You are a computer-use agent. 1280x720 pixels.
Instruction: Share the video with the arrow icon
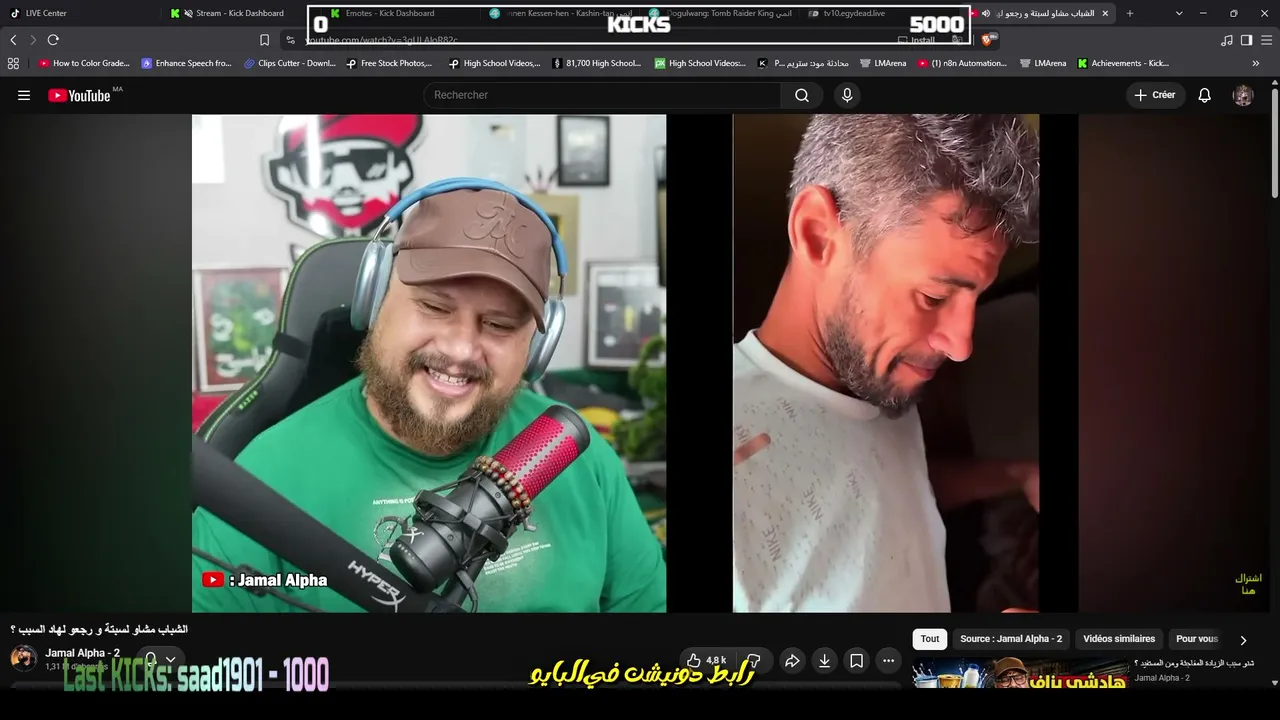coord(792,660)
